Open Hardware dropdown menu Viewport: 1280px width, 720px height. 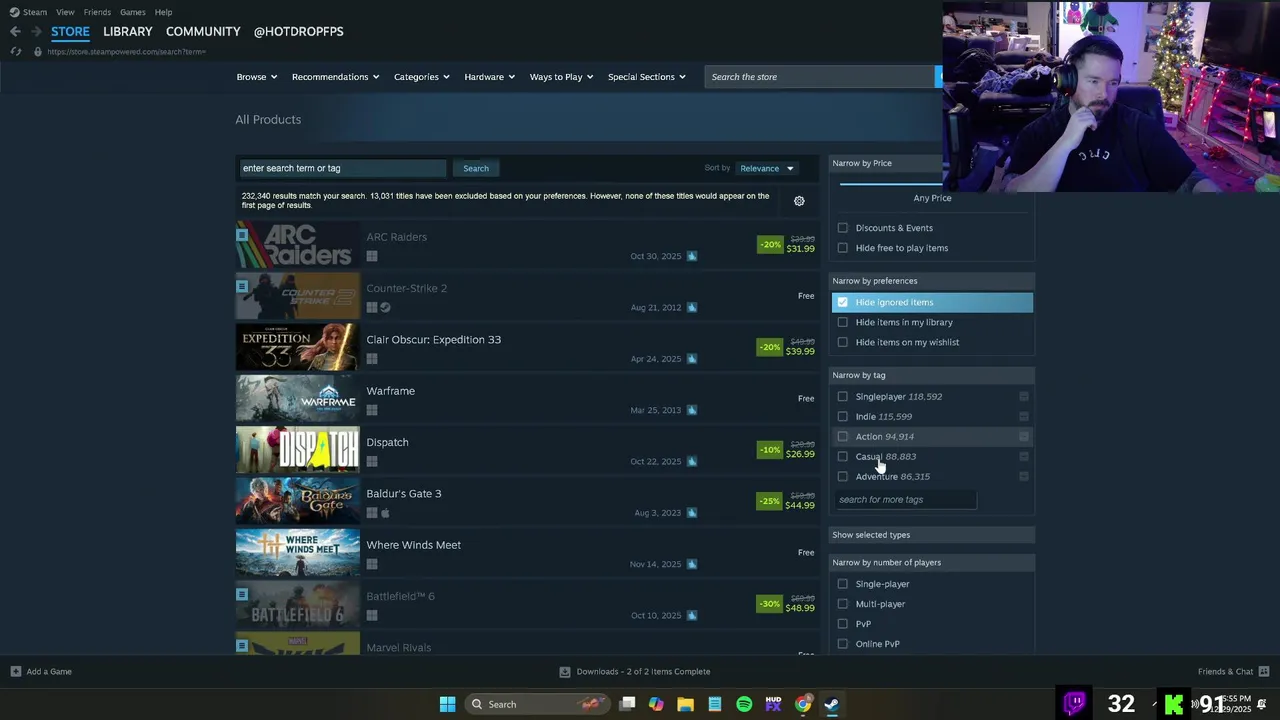[489, 77]
